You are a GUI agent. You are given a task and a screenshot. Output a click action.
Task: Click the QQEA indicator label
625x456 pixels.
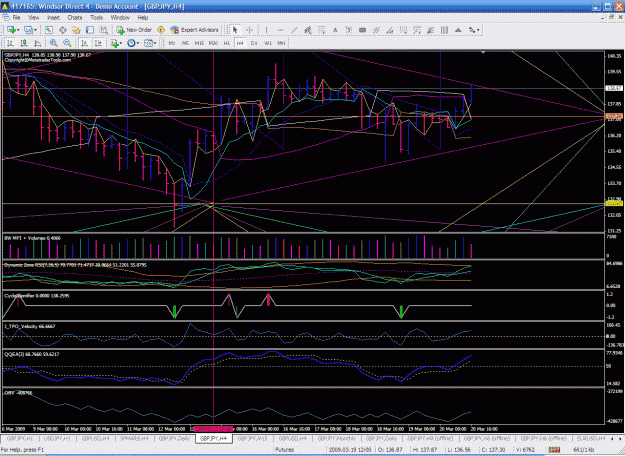tap(31, 354)
